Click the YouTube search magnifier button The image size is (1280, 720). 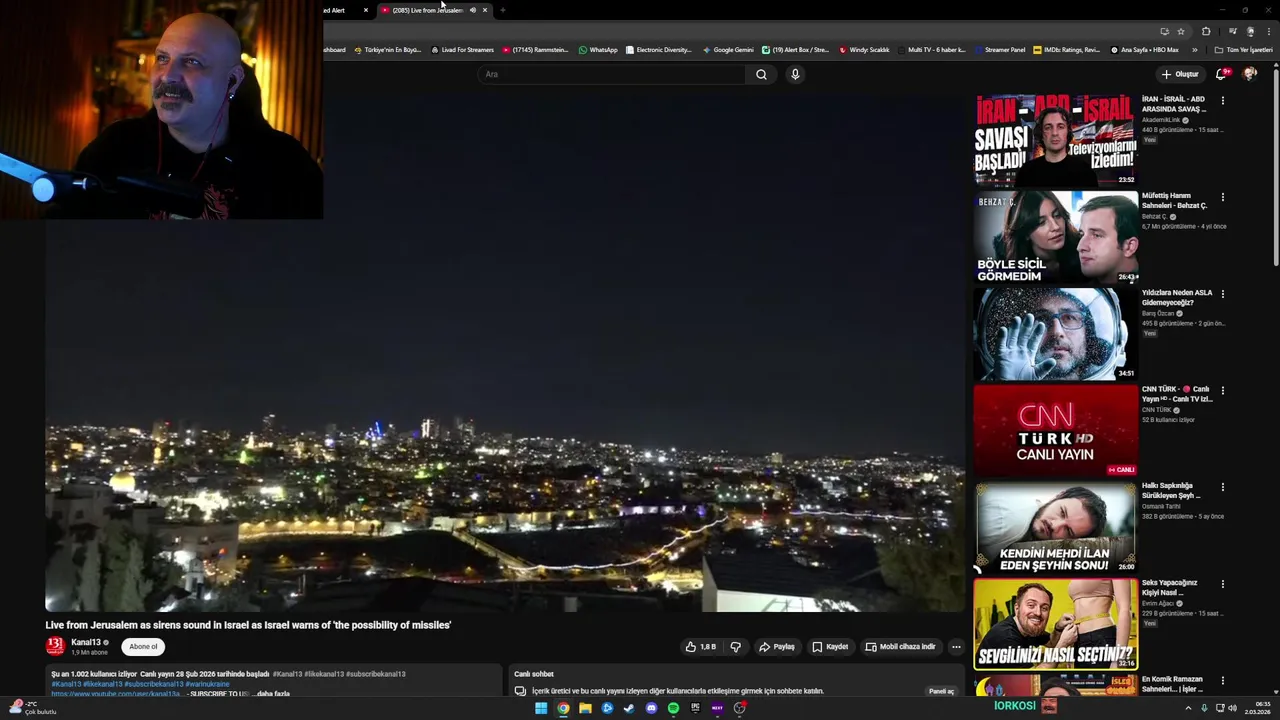(x=761, y=74)
